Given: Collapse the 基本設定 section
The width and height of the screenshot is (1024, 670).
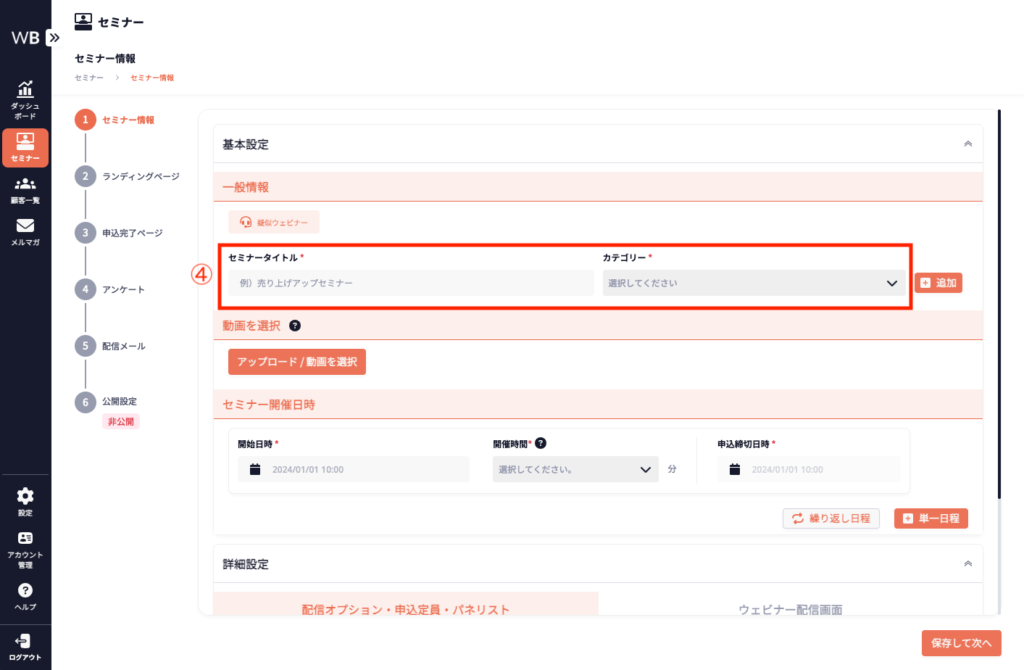Looking at the screenshot, I should 967,144.
